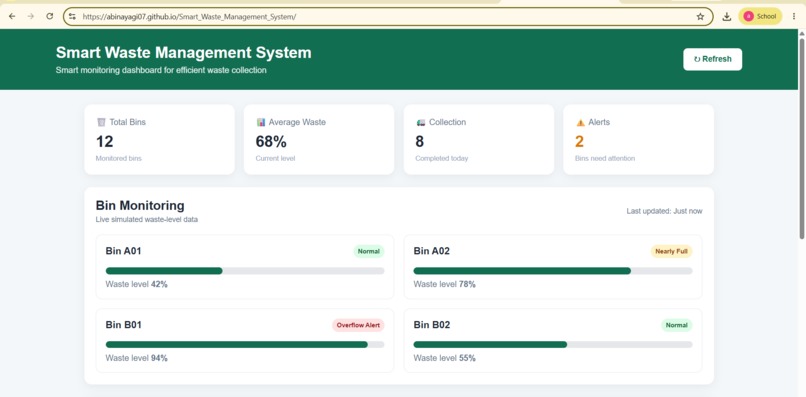Open the School profile button

(760, 16)
